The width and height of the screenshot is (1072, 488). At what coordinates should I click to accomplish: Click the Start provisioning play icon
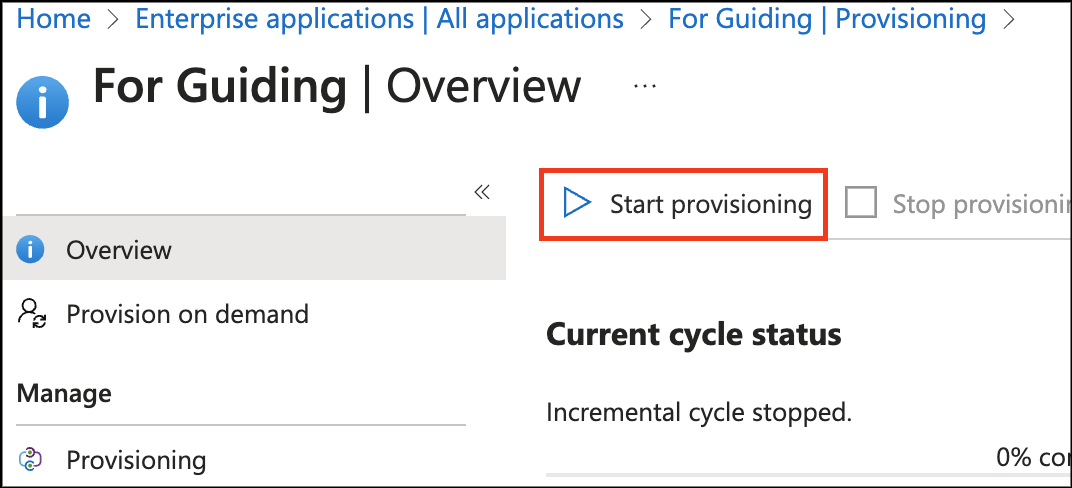click(577, 204)
